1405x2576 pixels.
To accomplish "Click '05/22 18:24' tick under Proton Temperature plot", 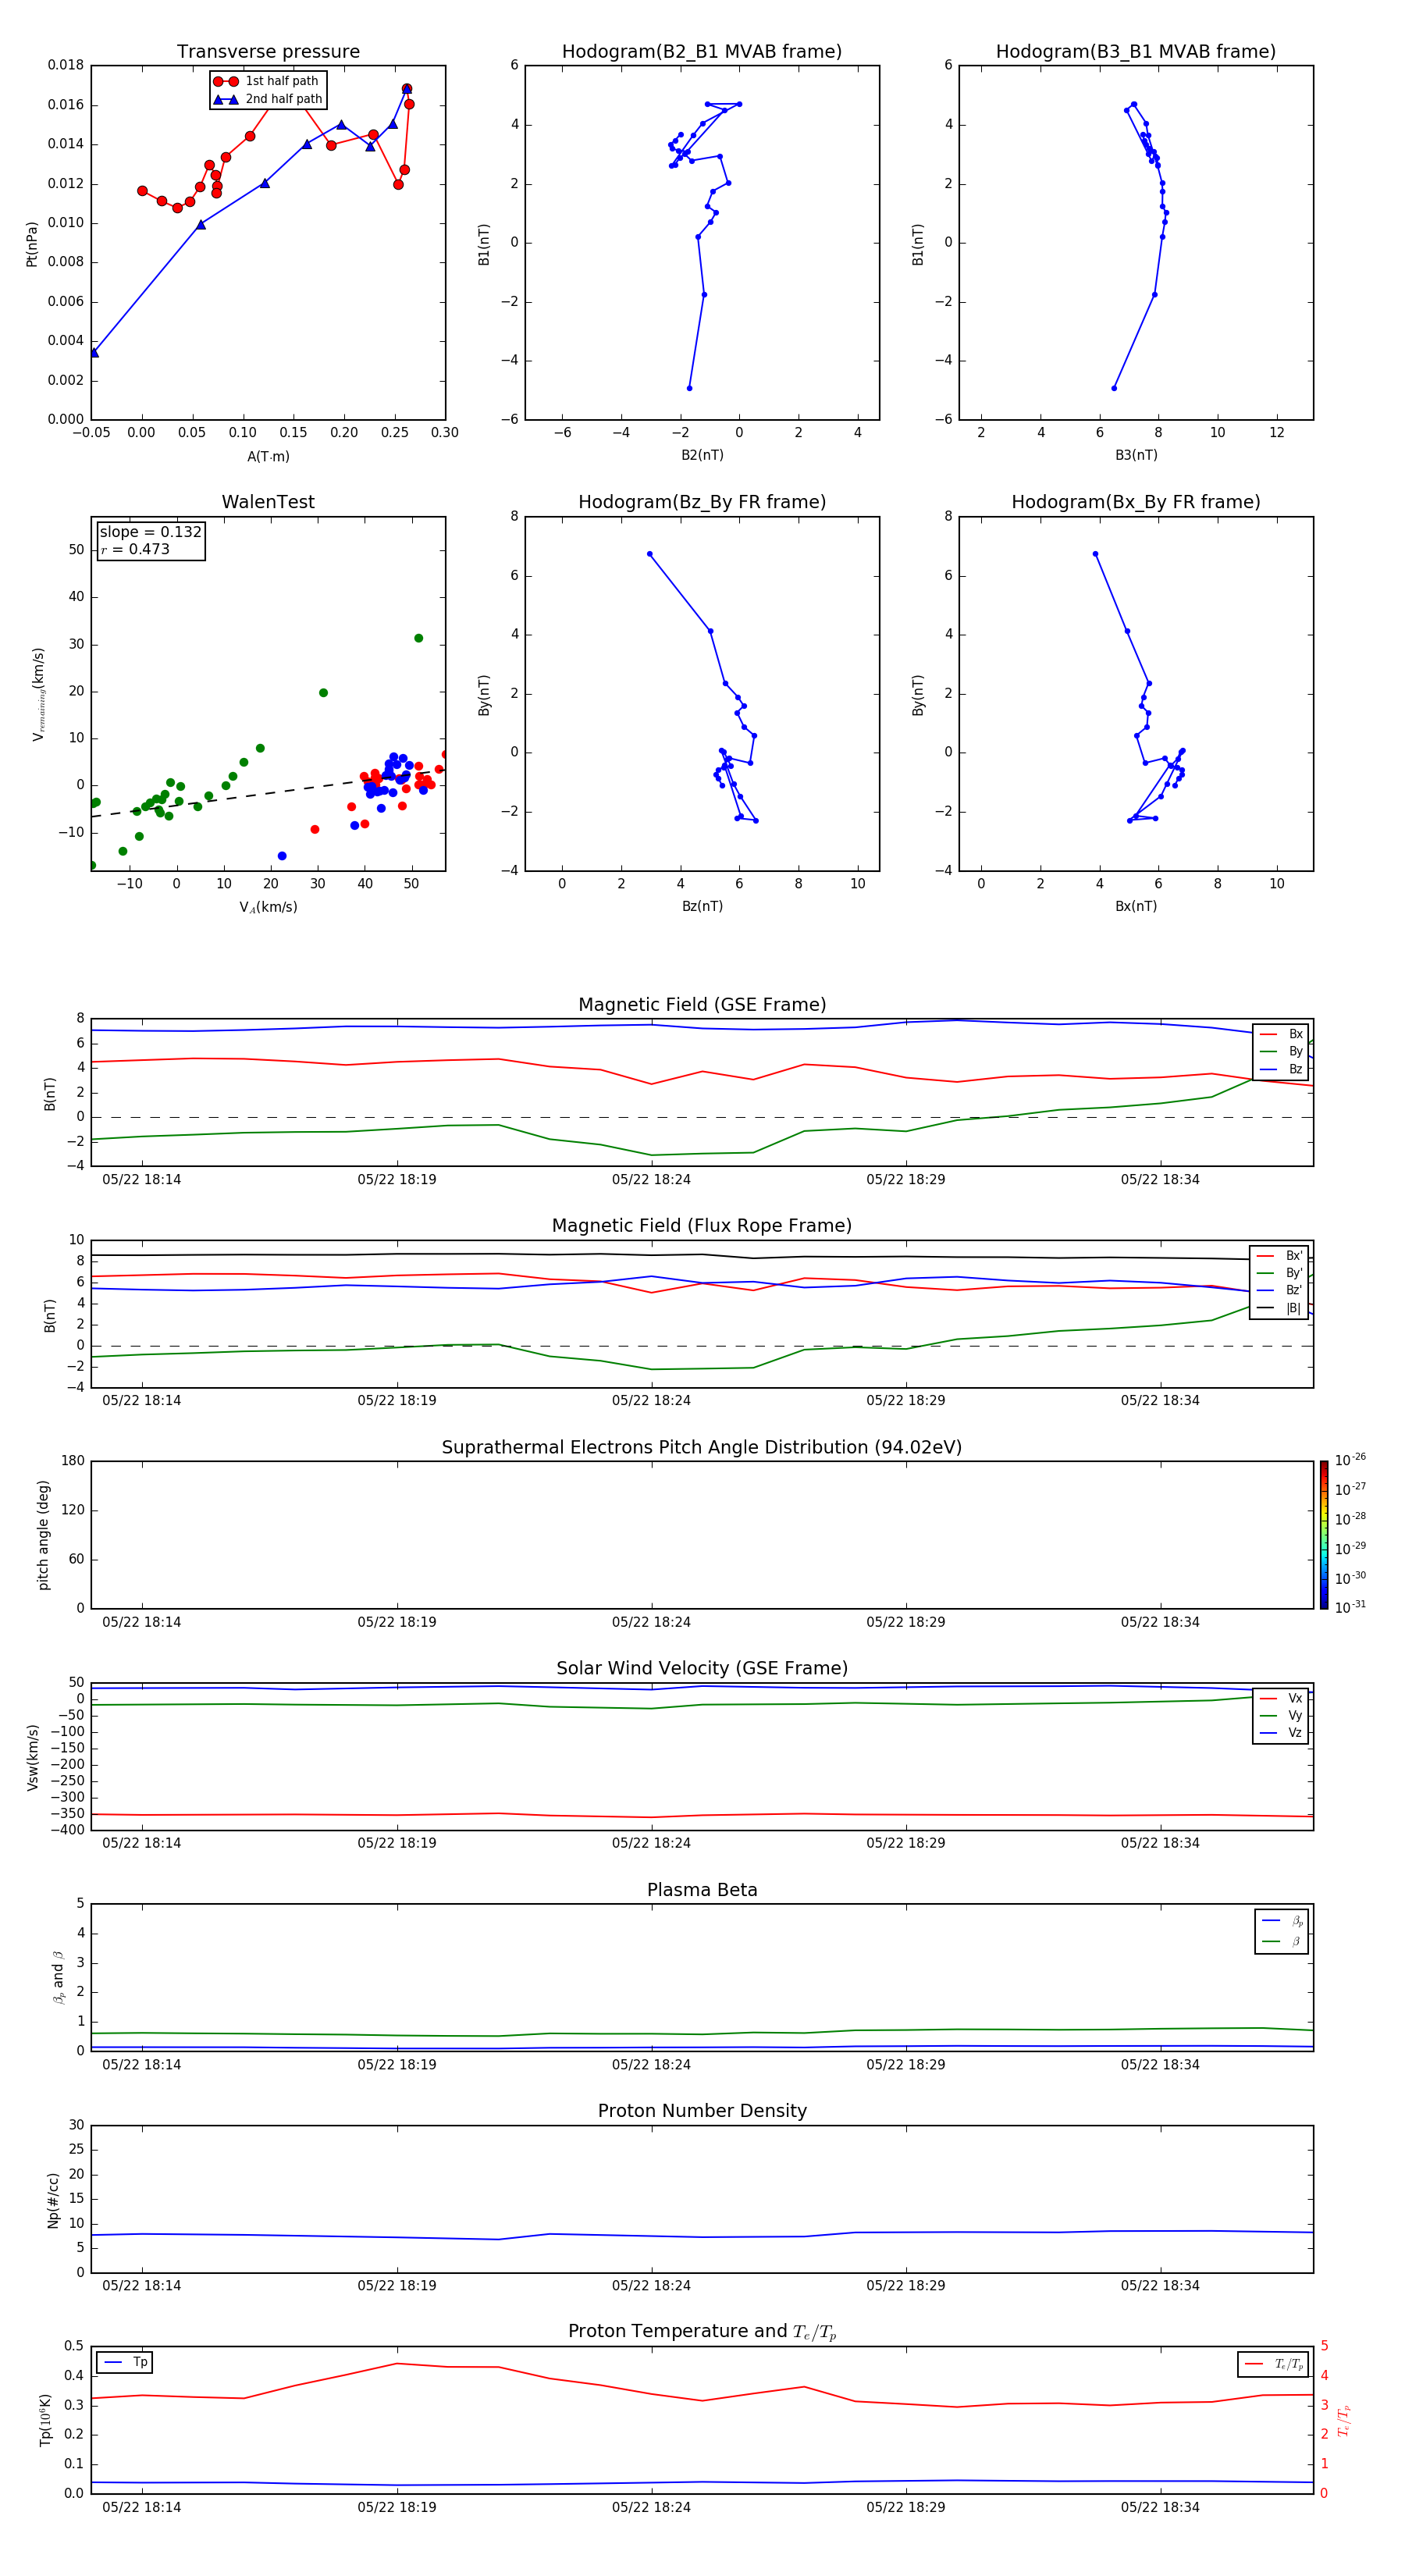I will pos(652,2507).
